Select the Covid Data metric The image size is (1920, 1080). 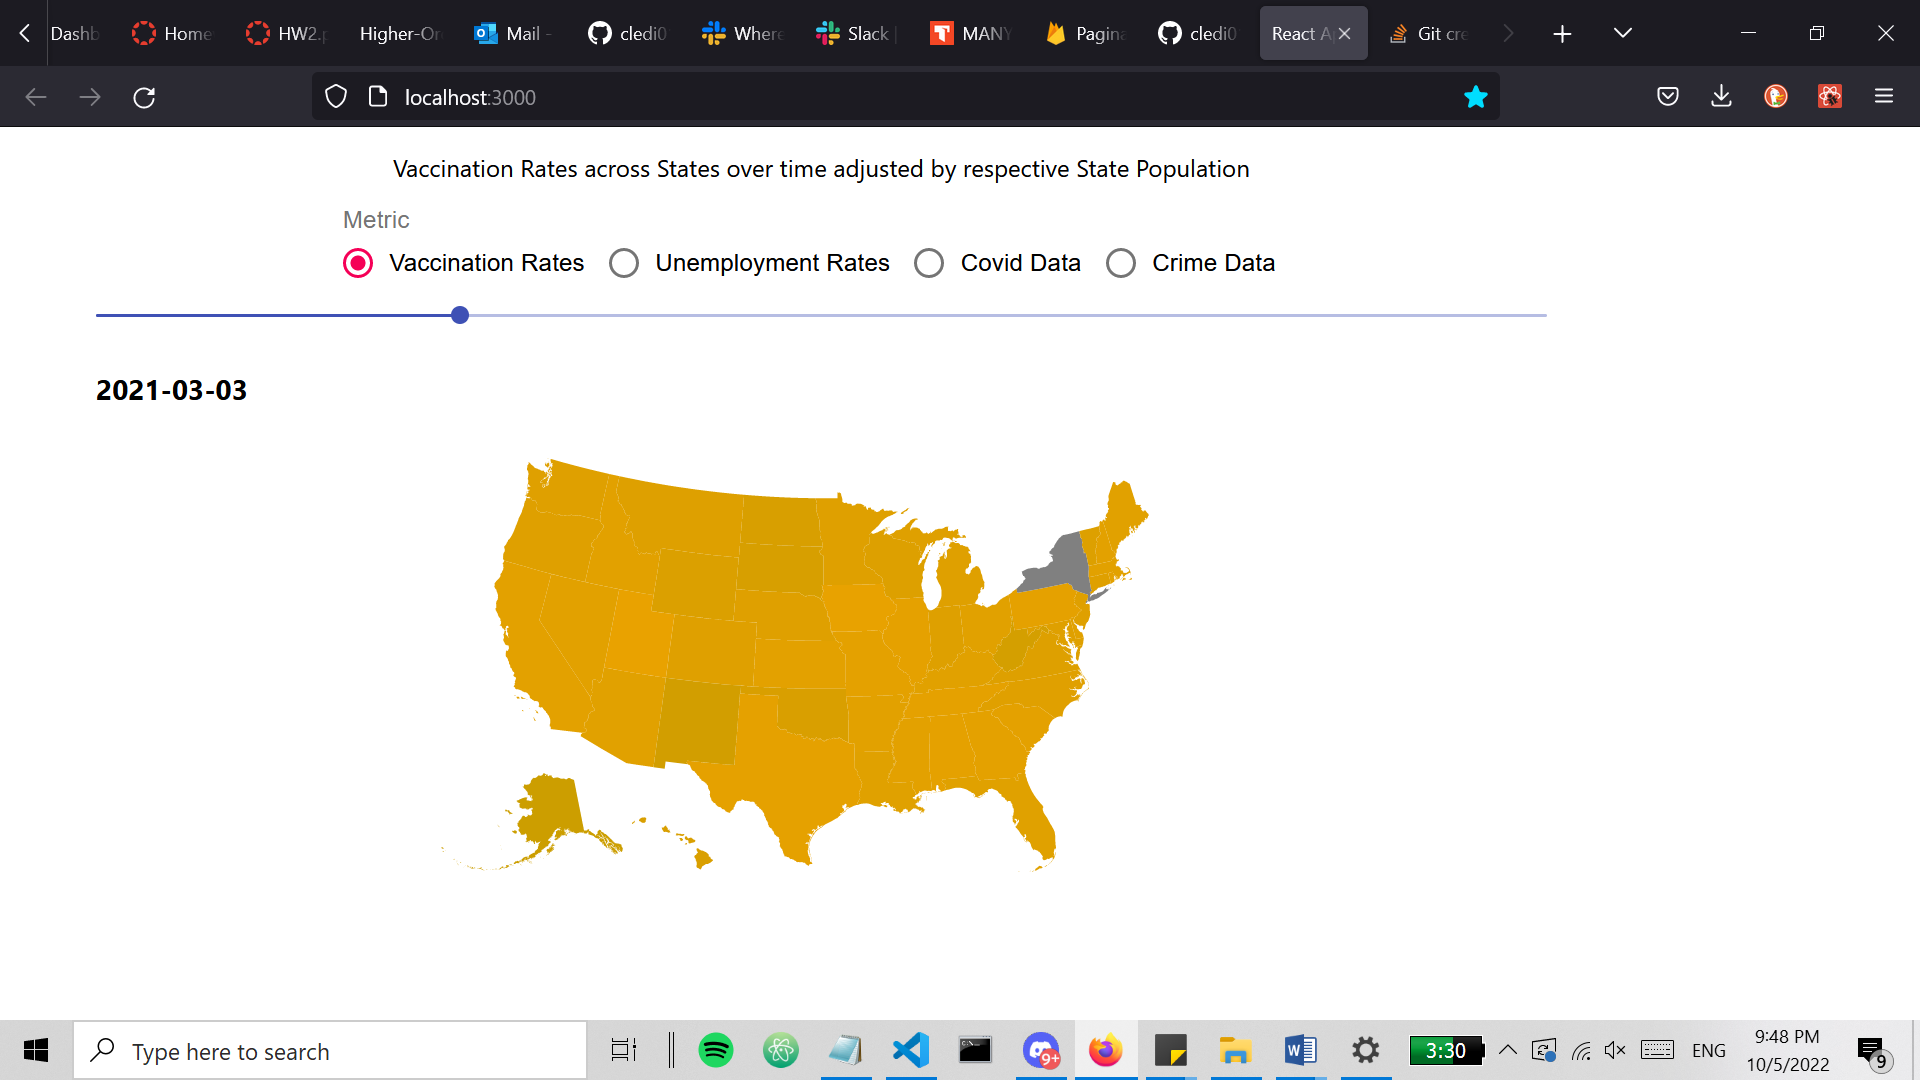pyautogui.click(x=929, y=262)
